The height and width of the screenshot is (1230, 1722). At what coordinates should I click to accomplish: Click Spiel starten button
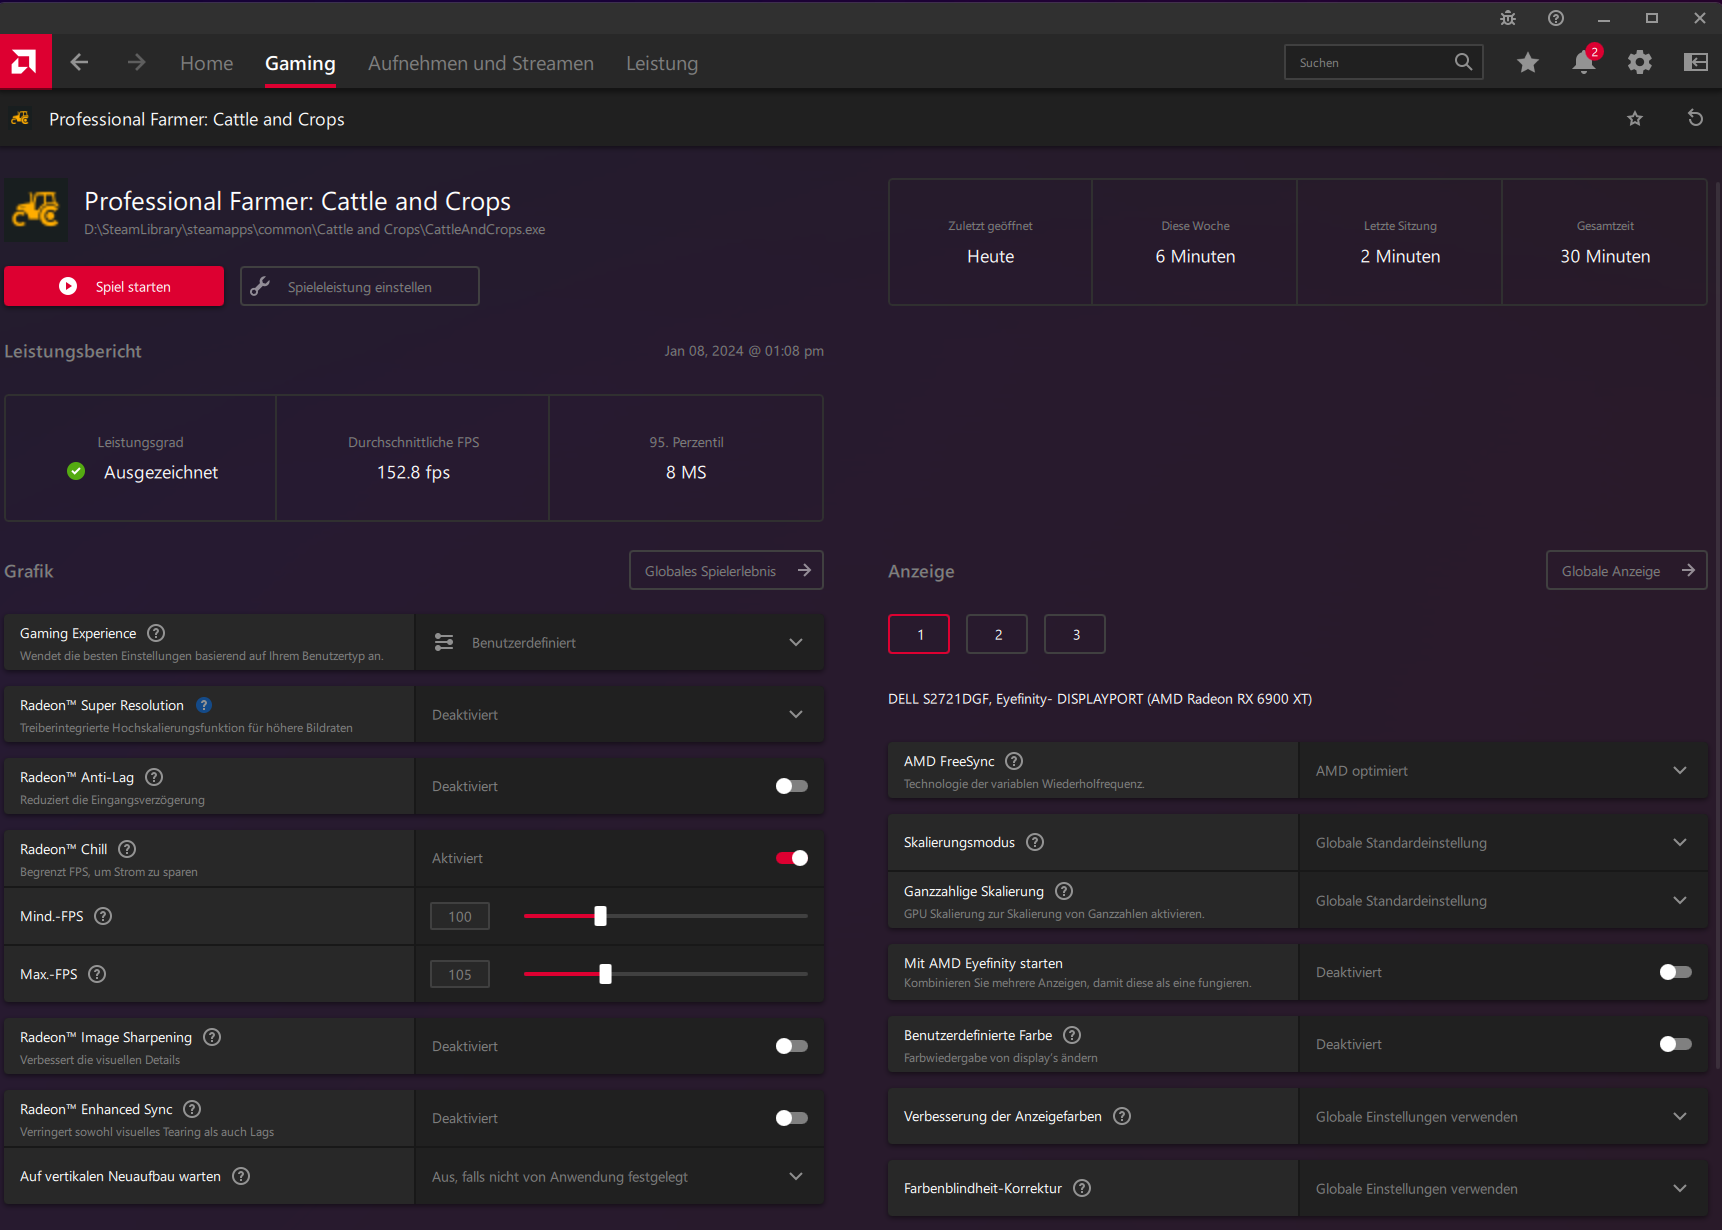pyautogui.click(x=114, y=286)
